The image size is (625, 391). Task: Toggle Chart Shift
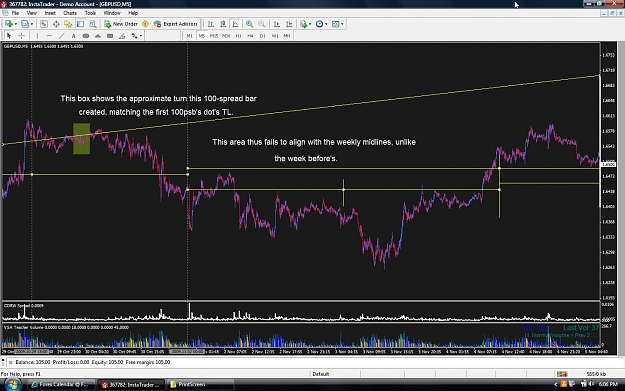(289, 24)
